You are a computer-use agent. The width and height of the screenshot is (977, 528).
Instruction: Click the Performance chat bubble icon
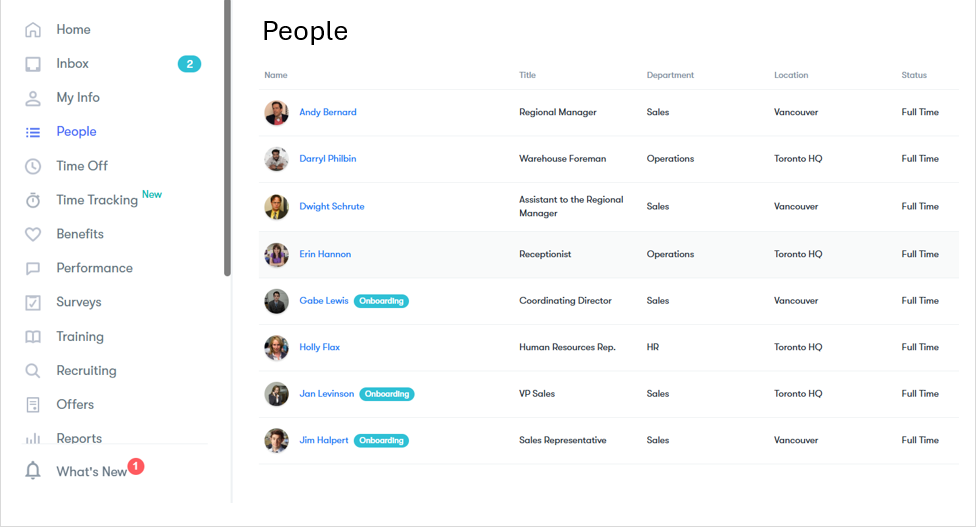pyautogui.click(x=33, y=268)
